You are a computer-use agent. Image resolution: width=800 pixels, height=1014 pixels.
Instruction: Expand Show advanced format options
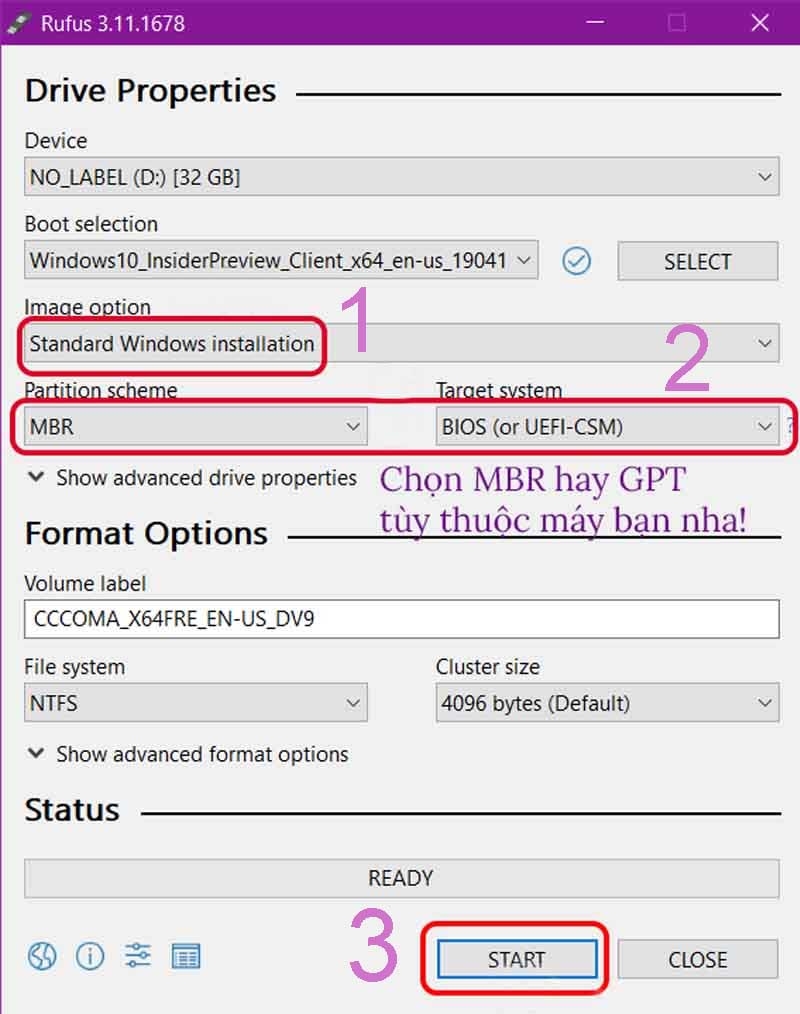point(188,754)
